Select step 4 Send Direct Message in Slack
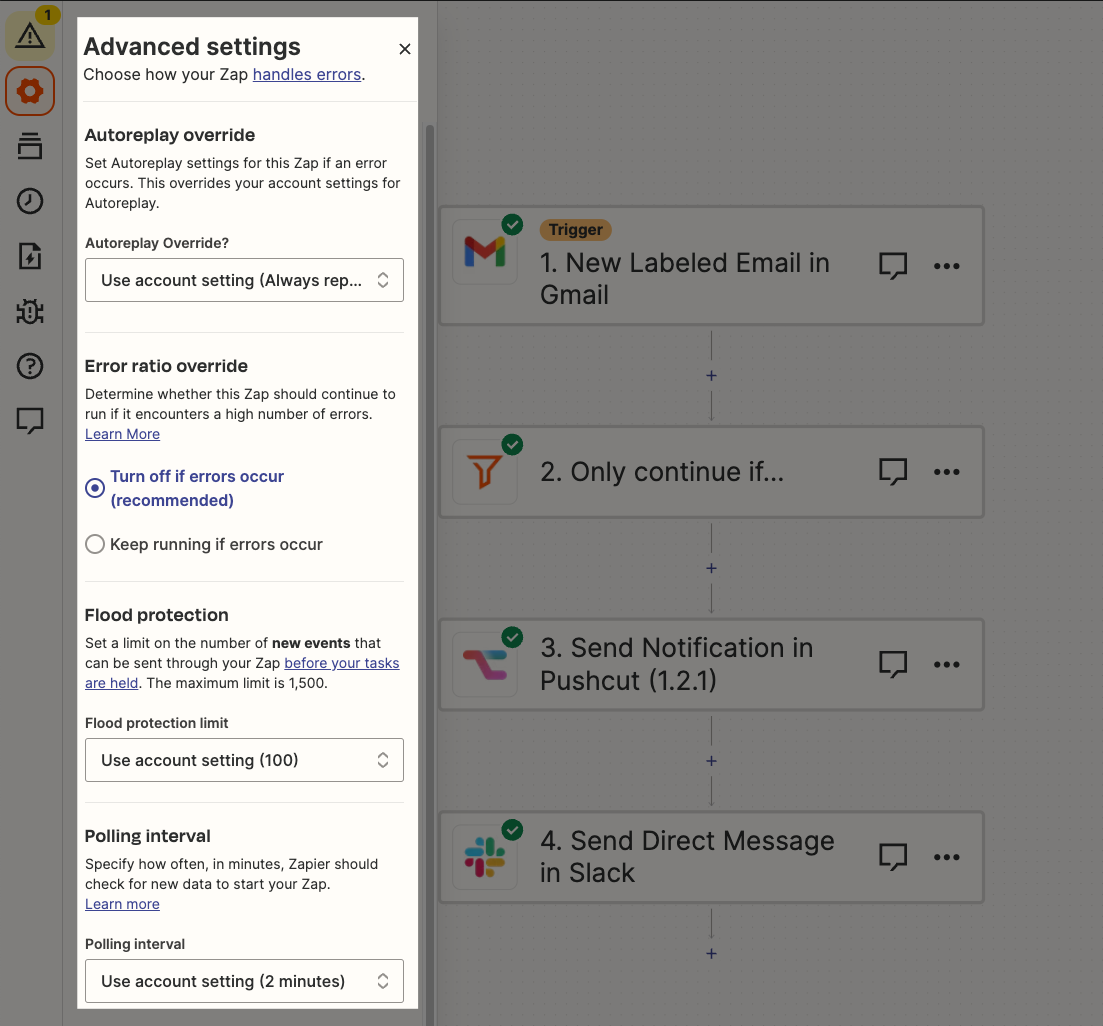 tap(687, 857)
